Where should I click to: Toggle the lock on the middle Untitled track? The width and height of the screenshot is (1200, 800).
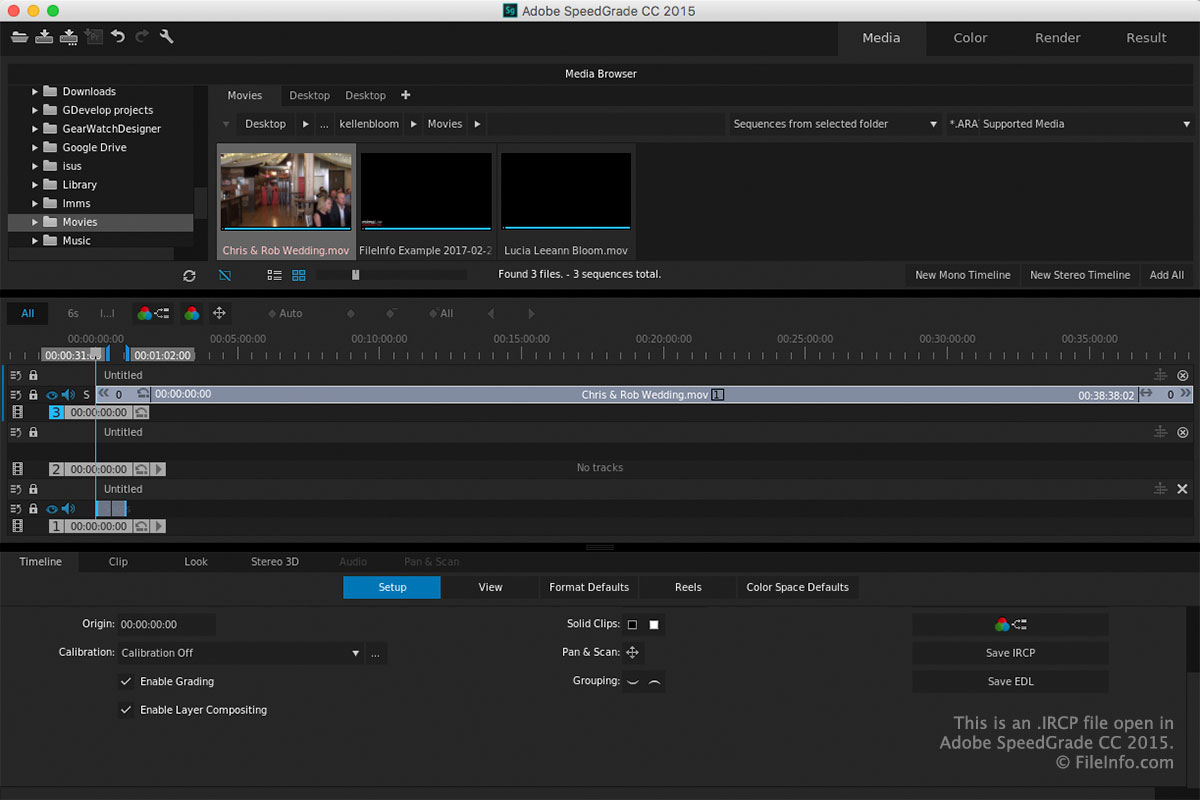pyautogui.click(x=33, y=432)
